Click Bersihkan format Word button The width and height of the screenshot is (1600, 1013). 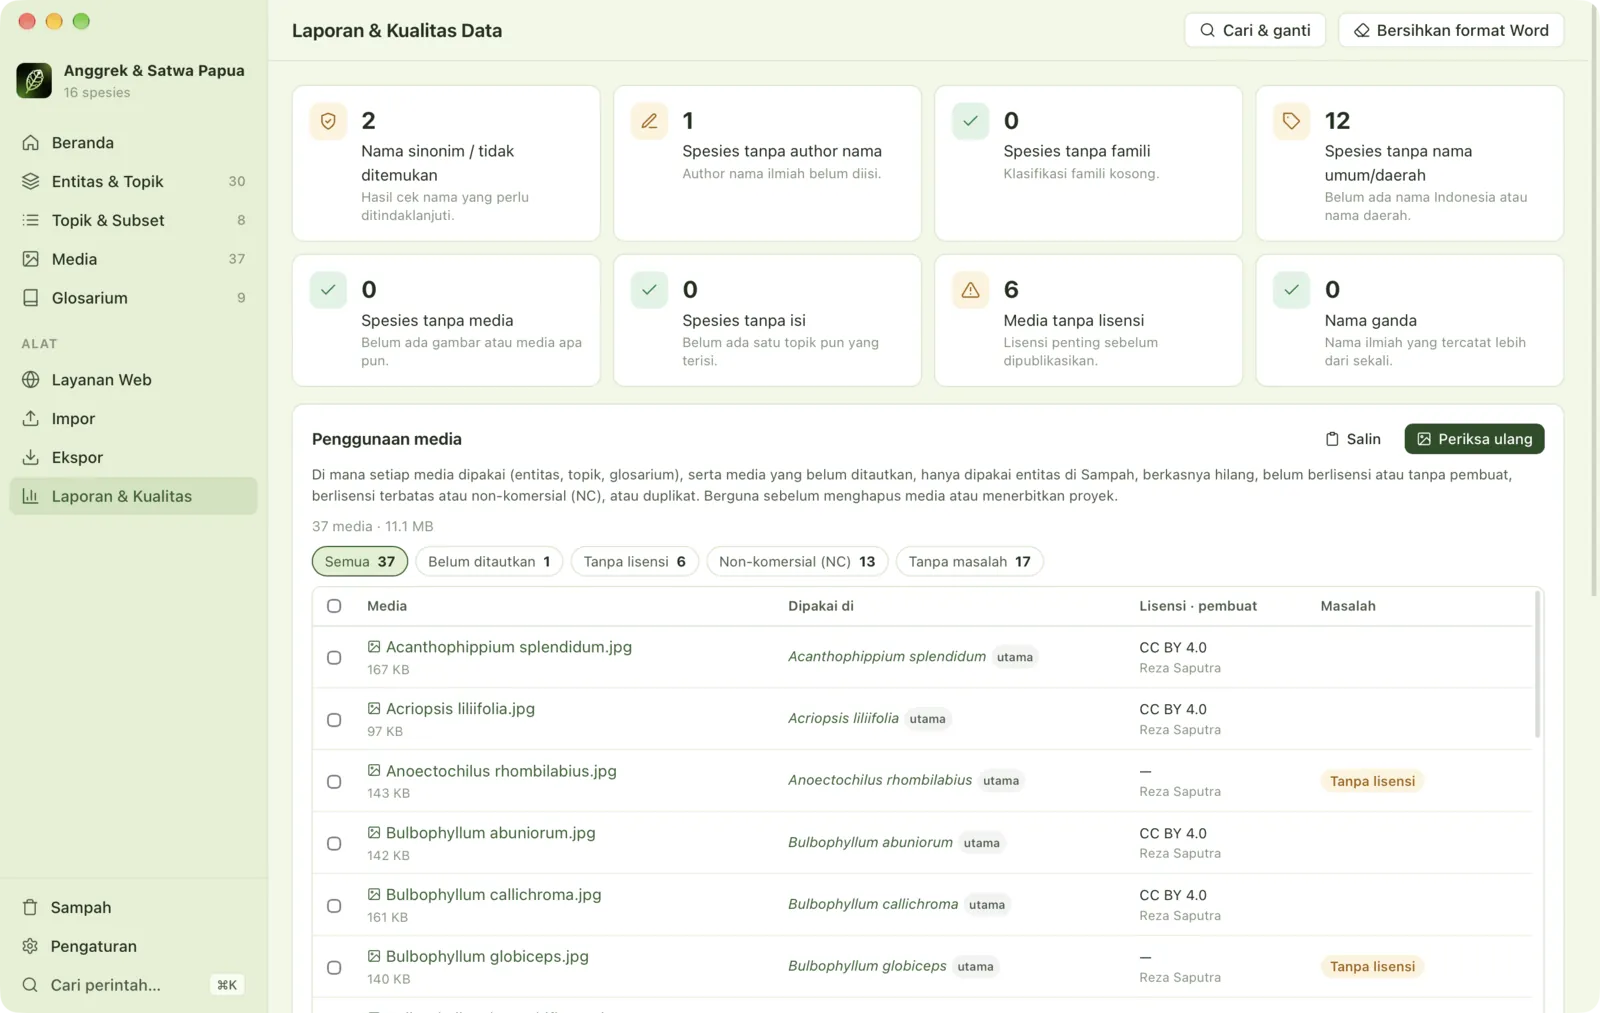pyautogui.click(x=1451, y=30)
